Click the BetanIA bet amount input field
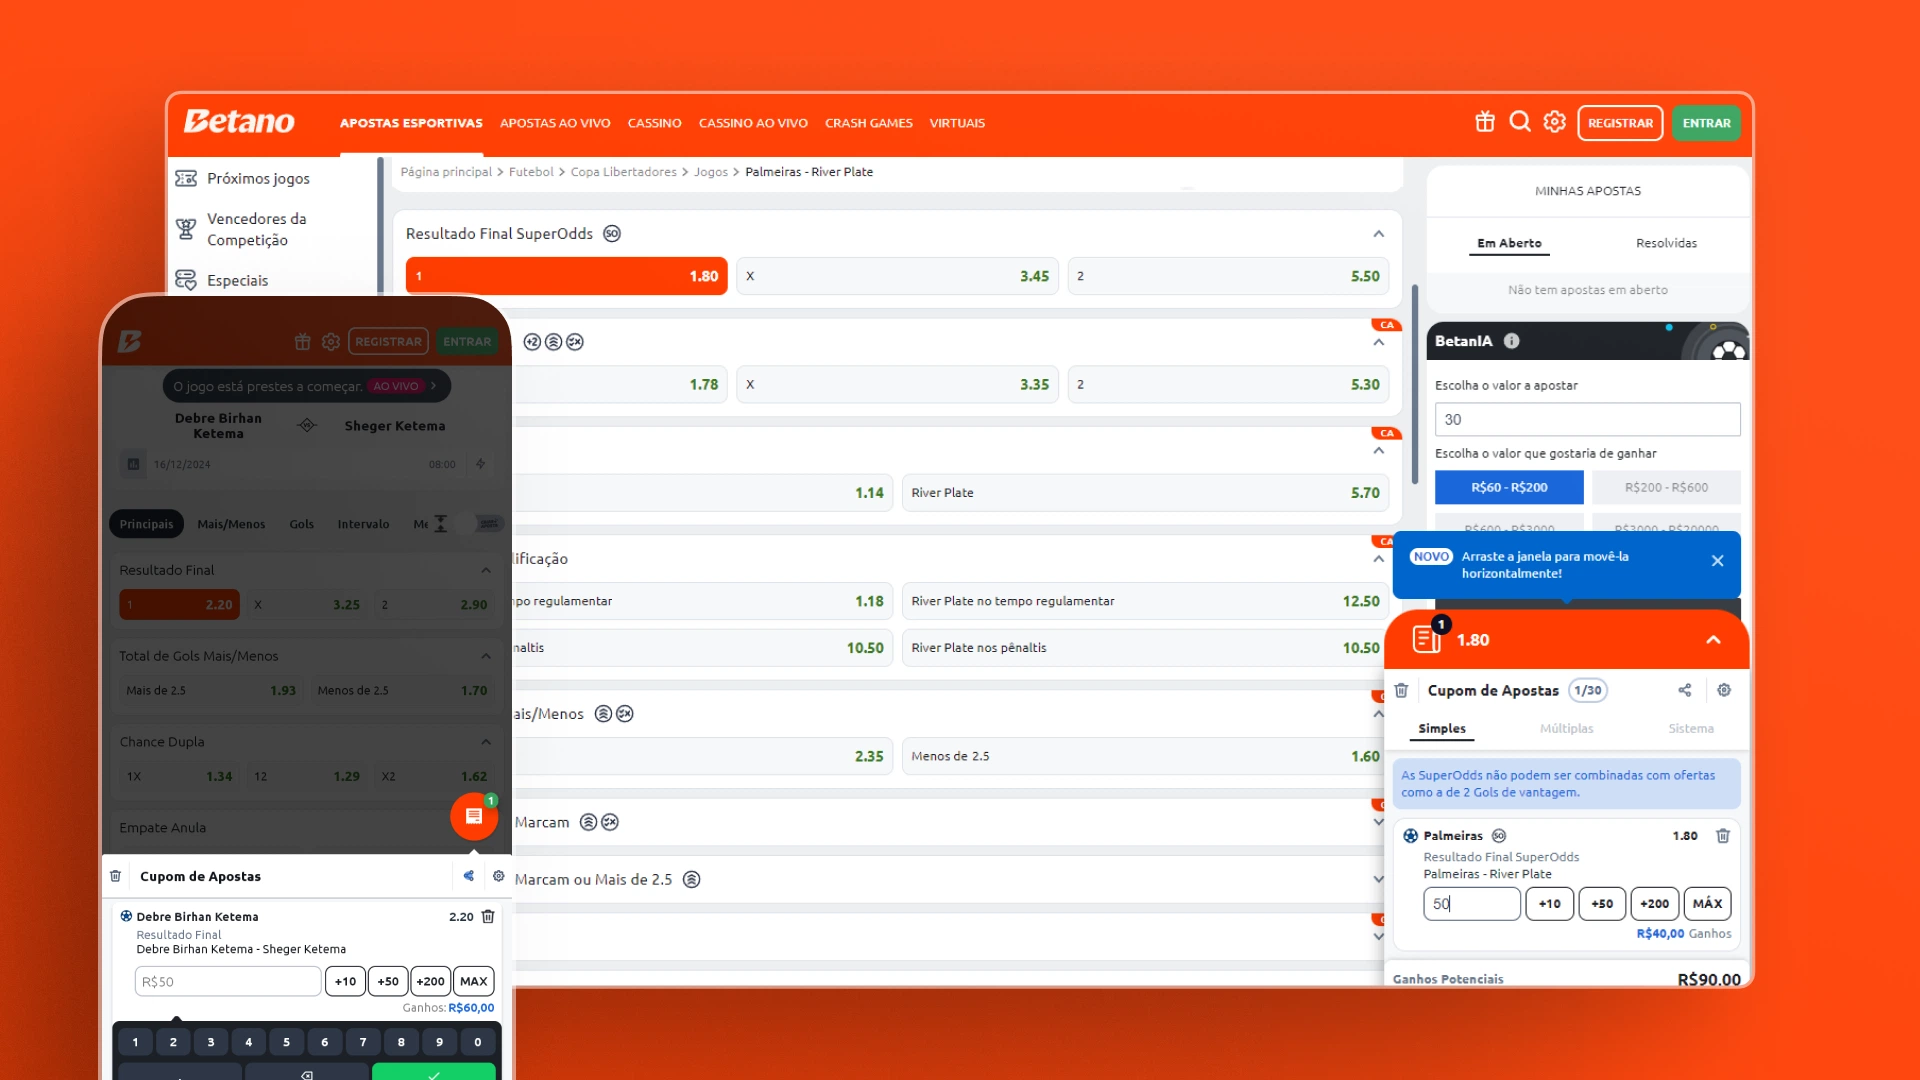 [x=1587, y=420]
